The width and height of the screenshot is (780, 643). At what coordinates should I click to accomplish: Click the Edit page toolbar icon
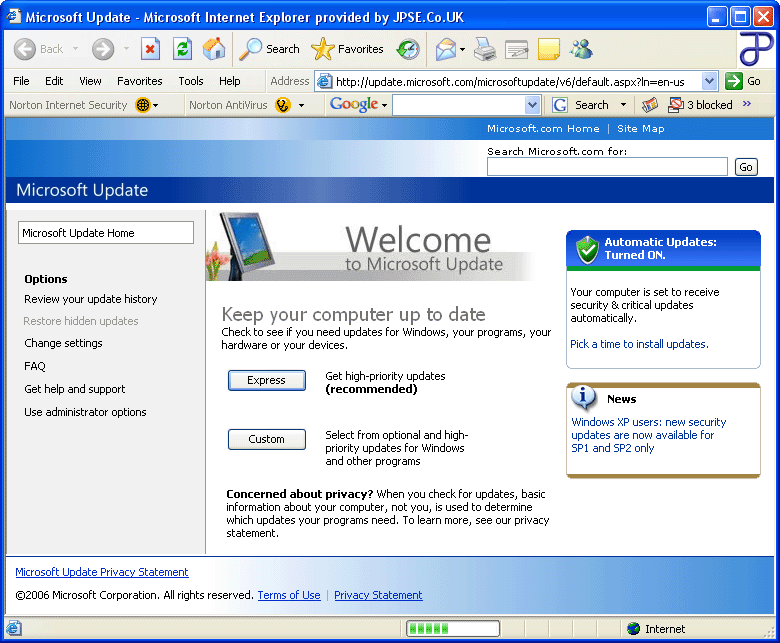coord(517,49)
